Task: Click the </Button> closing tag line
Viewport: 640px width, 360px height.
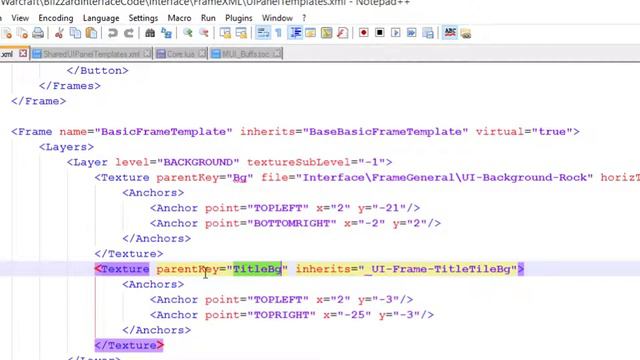Action: point(98,71)
